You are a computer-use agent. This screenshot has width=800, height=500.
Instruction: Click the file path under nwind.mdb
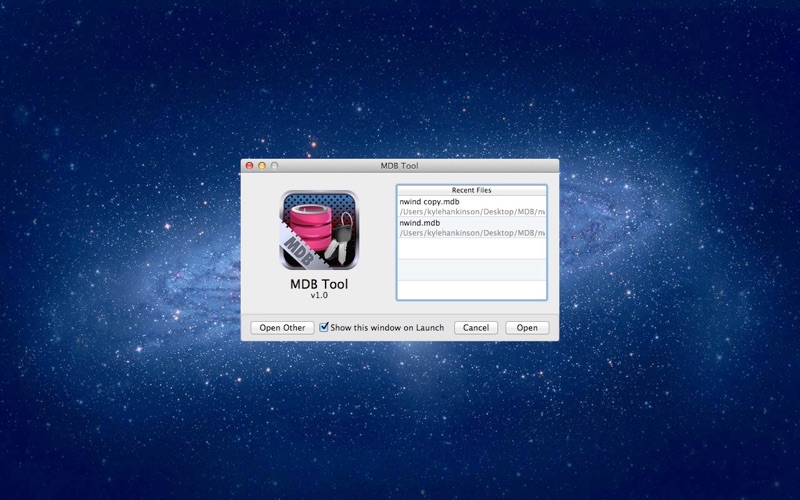pyautogui.click(x=471, y=233)
